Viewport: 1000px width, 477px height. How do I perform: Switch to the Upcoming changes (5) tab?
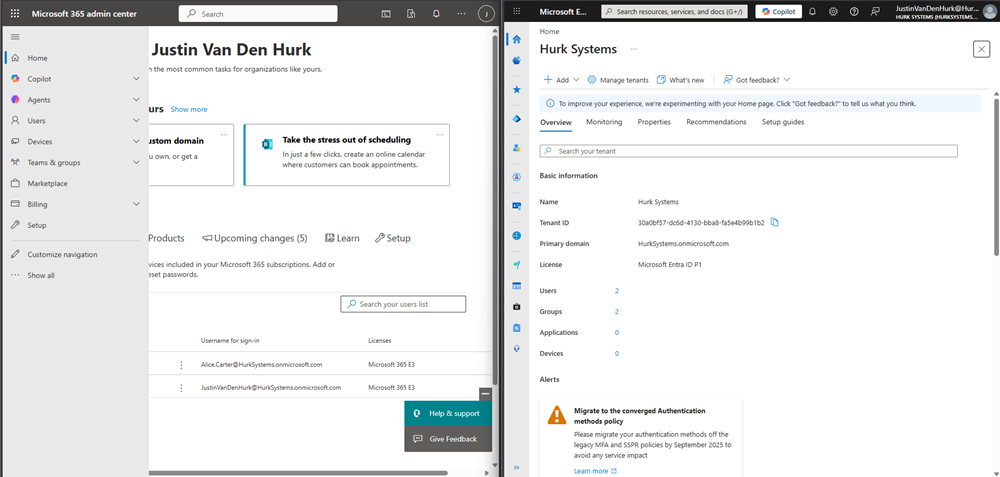click(x=254, y=238)
